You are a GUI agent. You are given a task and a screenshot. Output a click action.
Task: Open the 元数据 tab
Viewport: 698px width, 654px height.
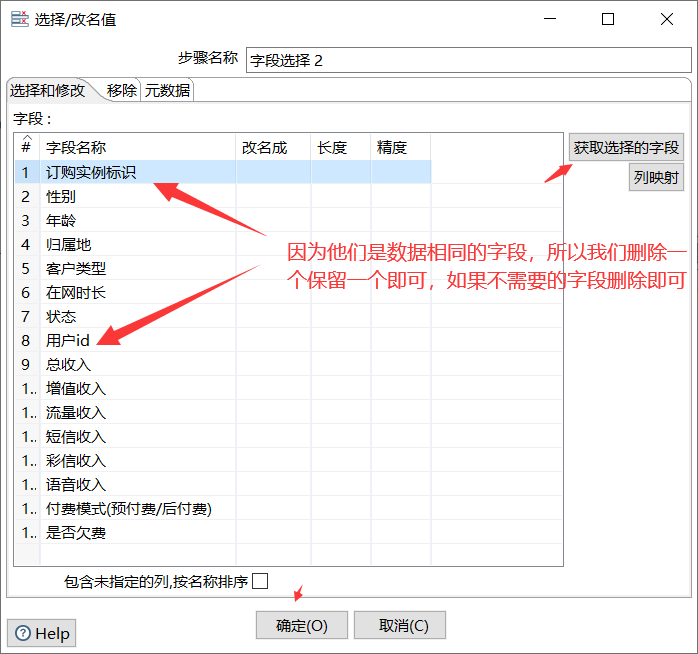(x=167, y=90)
